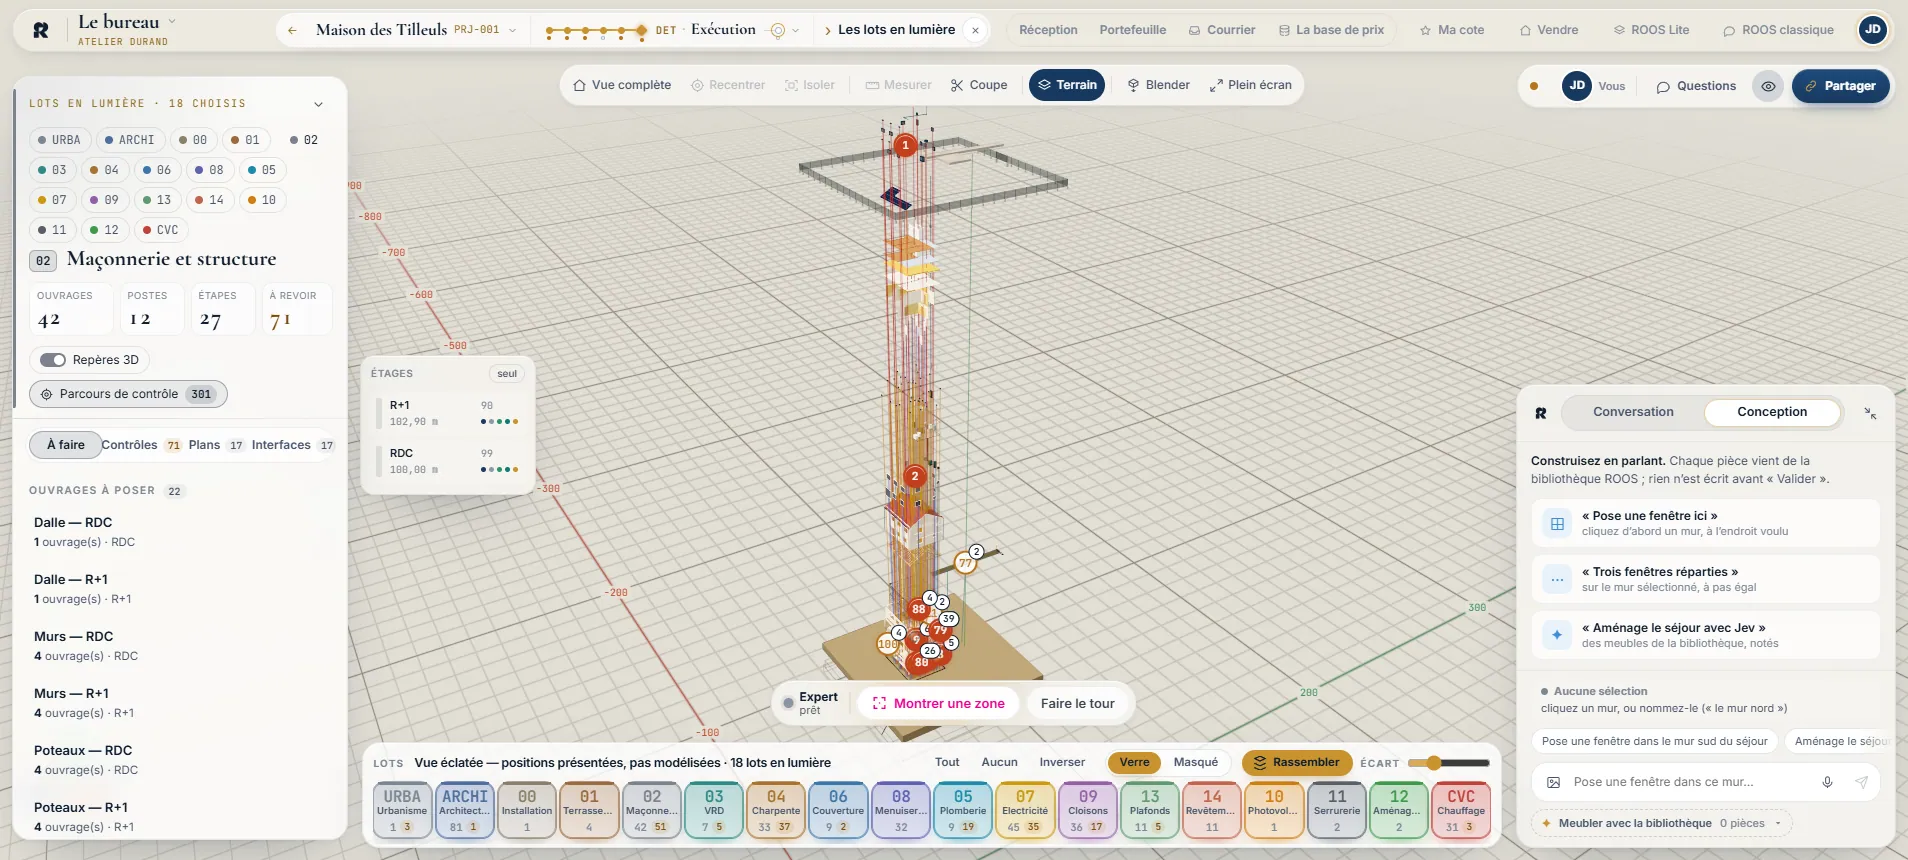1908x860 pixels.
Task: Collapse the Lots en lumière panel chevron
Action: [x=318, y=104]
